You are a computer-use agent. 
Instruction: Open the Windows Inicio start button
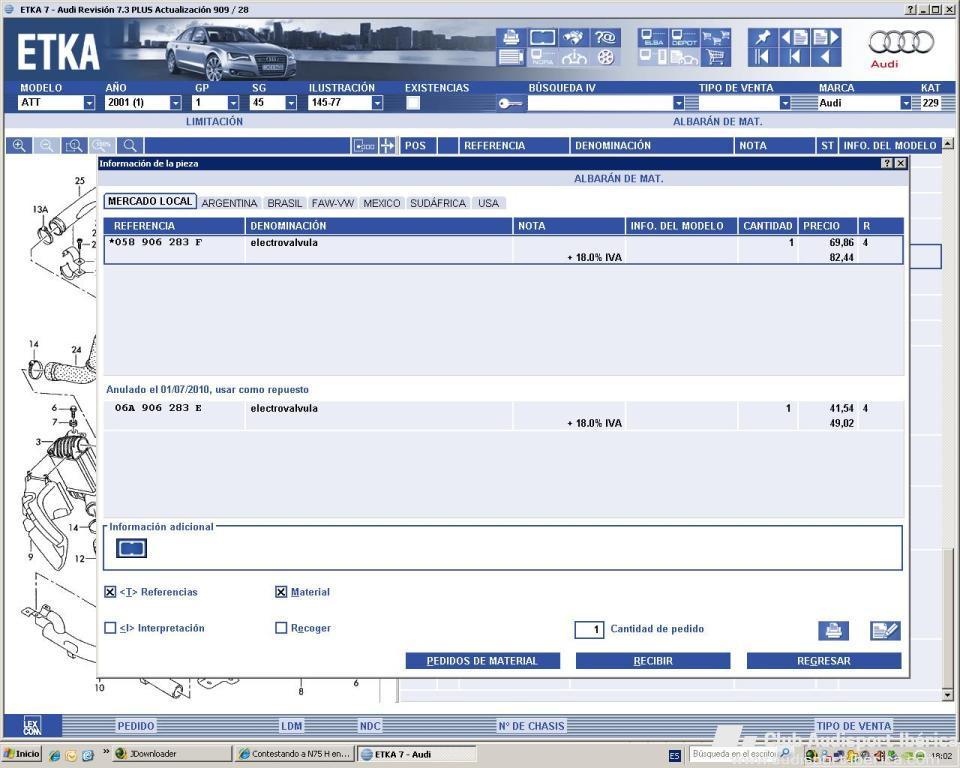click(22, 754)
